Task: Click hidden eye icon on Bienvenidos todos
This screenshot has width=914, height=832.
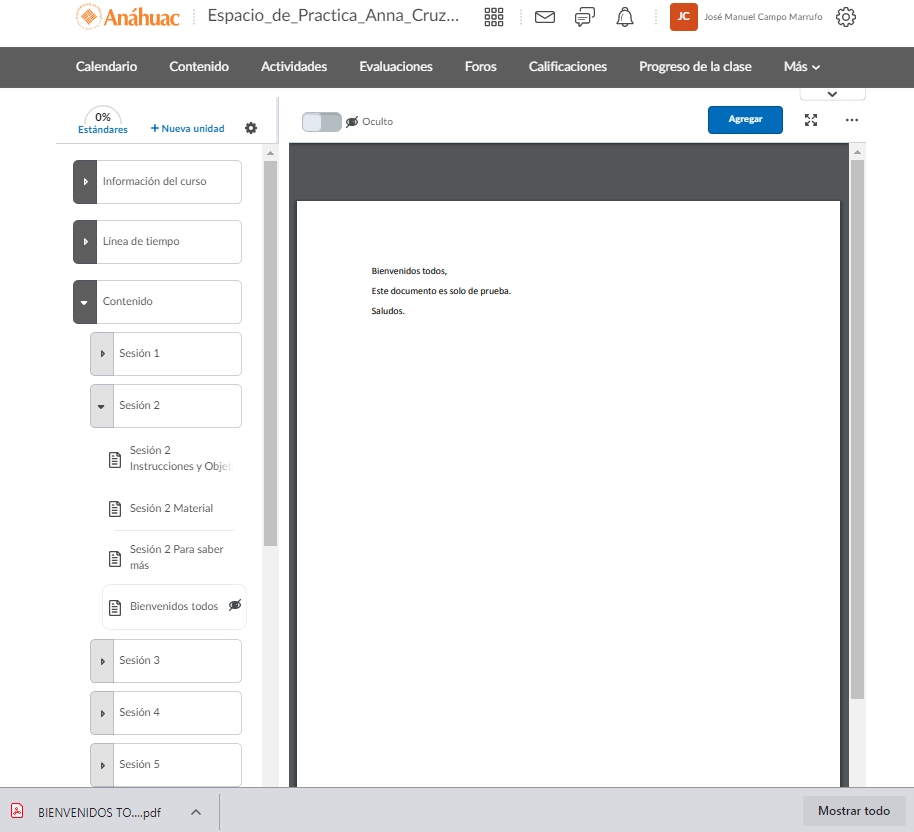Action: (235, 605)
